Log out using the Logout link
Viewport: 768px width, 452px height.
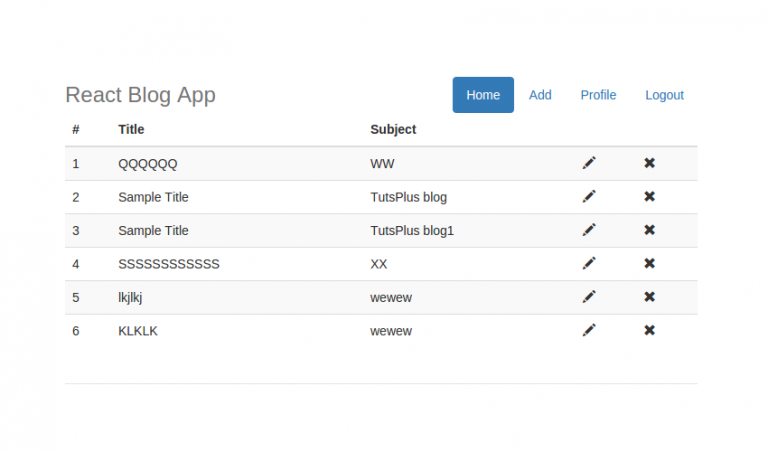point(664,95)
